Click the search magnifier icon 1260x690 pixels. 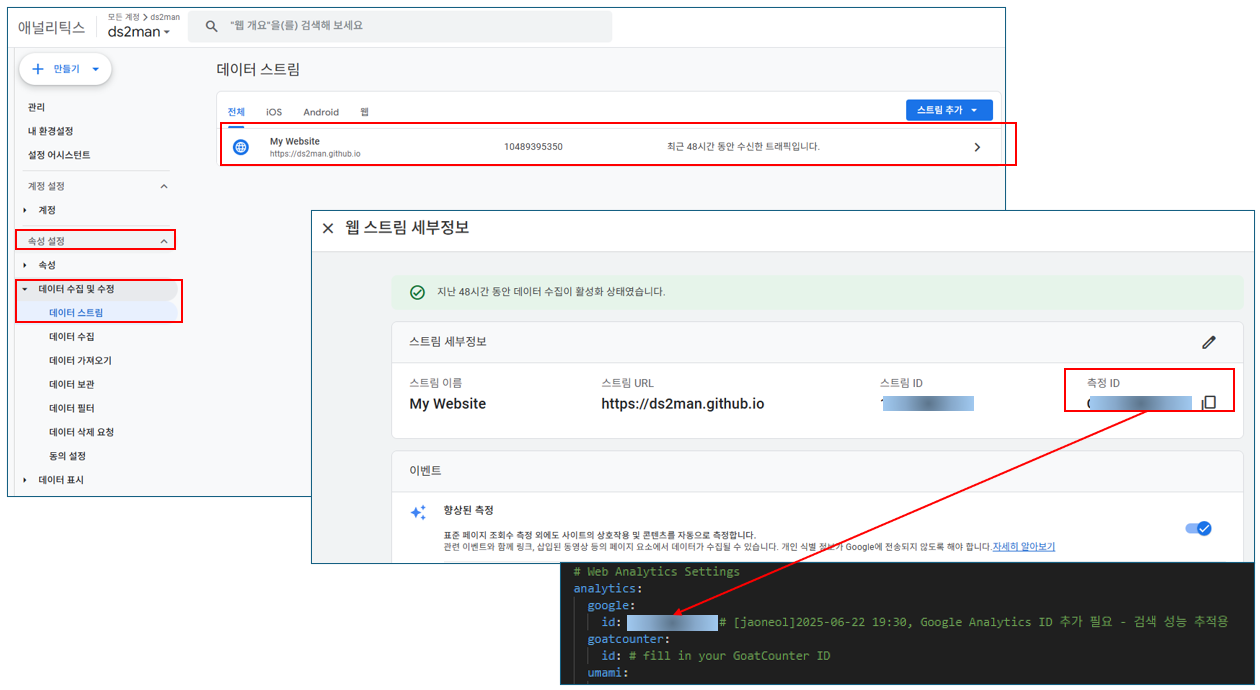pyautogui.click(x=211, y=26)
